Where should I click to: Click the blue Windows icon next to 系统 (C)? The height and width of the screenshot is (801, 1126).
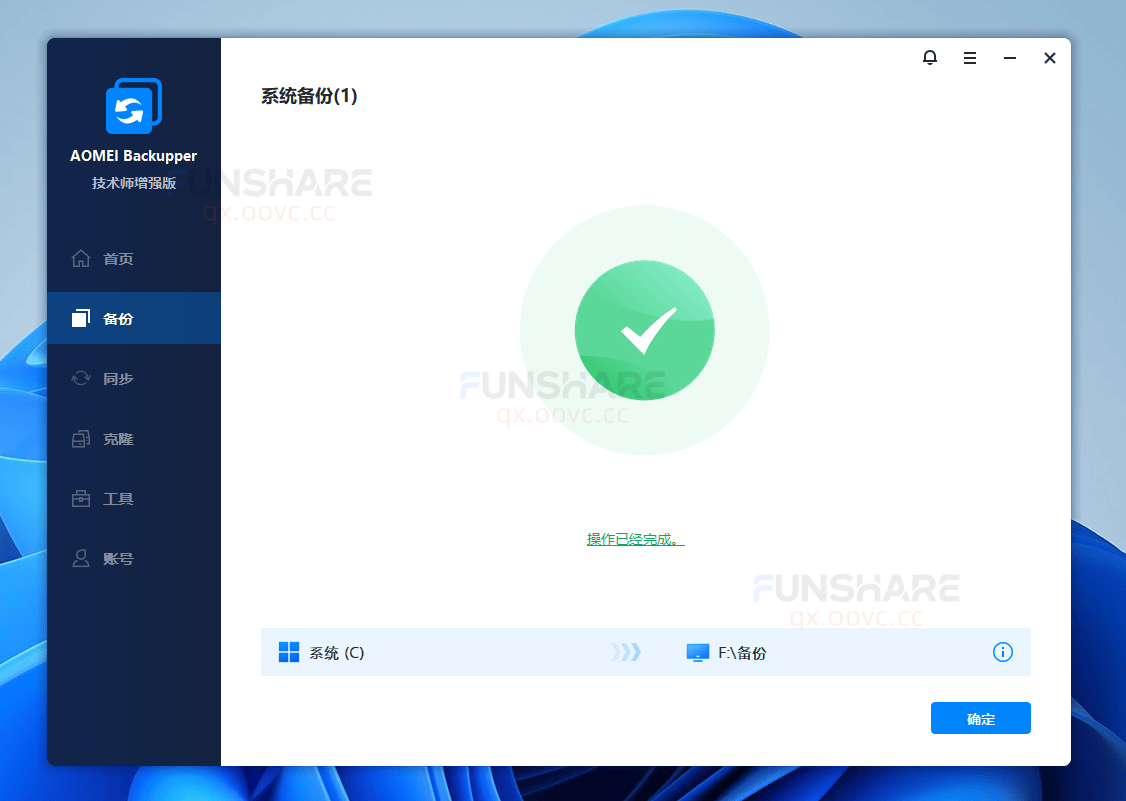tap(288, 652)
